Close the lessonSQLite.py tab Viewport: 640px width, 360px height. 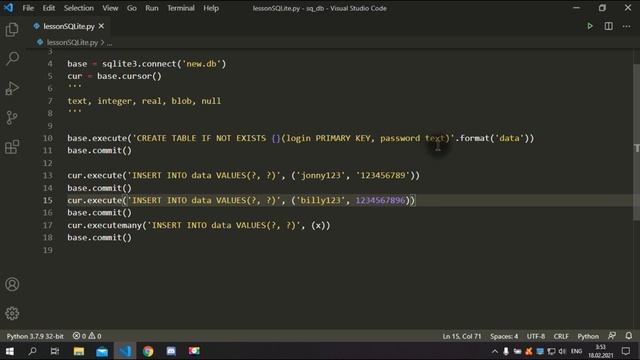pos(101,26)
